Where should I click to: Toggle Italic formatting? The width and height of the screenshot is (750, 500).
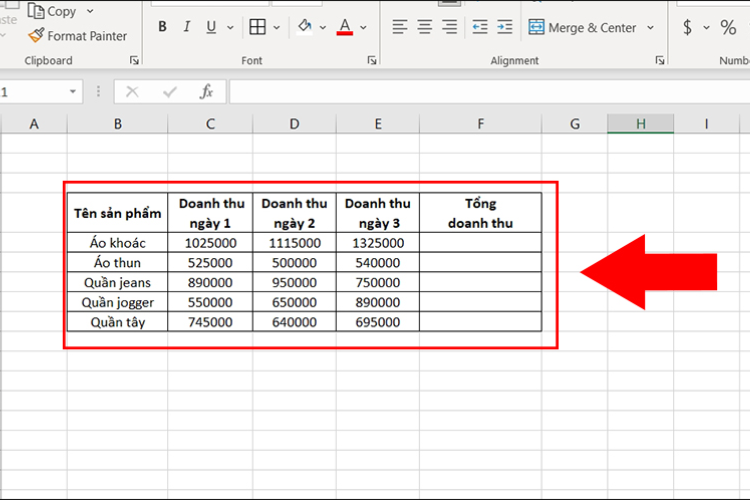tap(187, 27)
